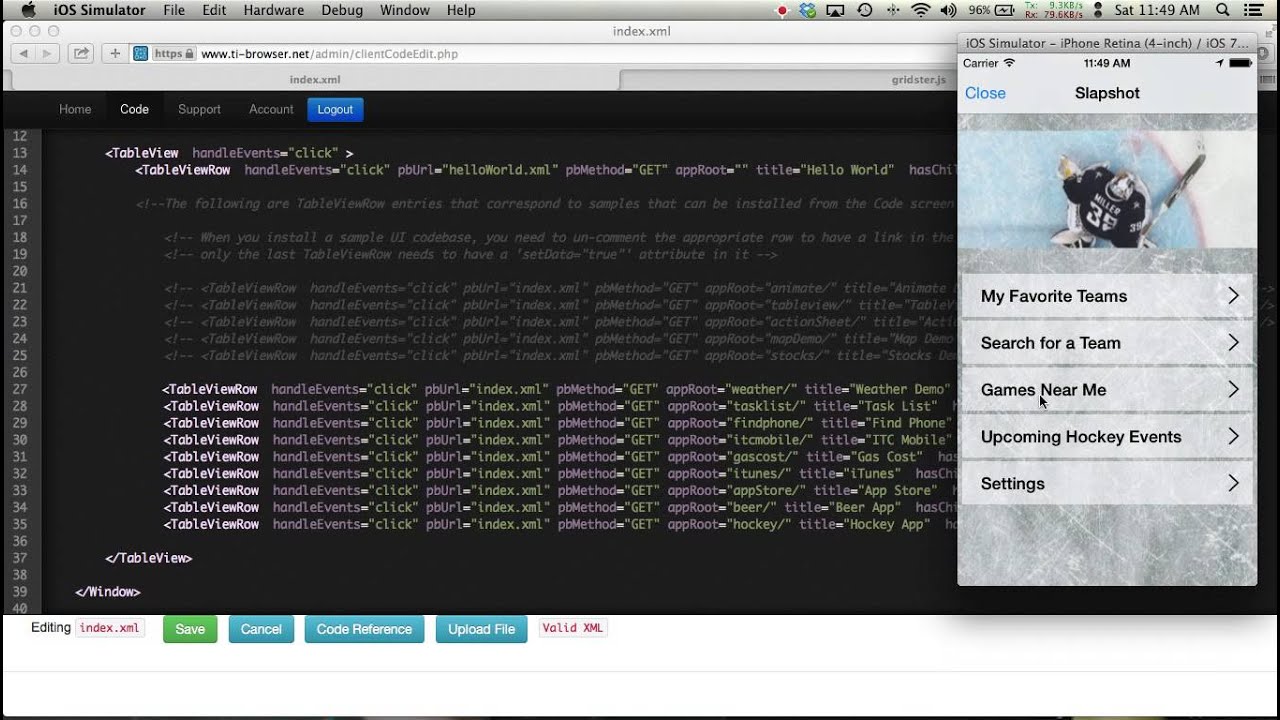Image resolution: width=1280 pixels, height=720 pixels.
Task: Go back with the browser back arrow
Action: point(23,53)
